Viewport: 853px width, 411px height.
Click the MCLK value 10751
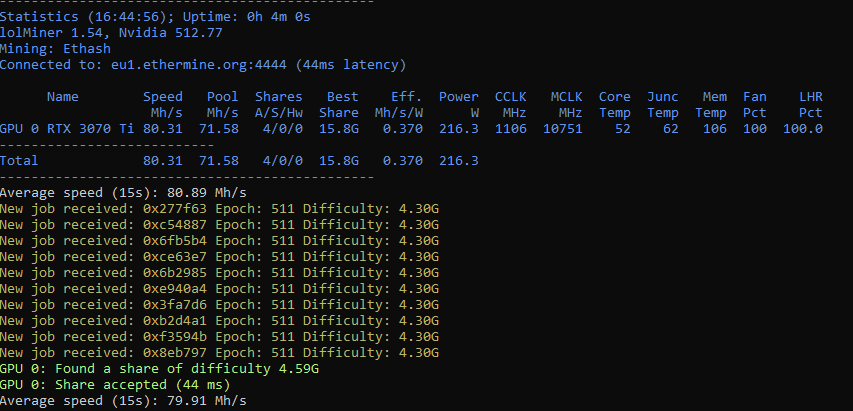(562, 128)
